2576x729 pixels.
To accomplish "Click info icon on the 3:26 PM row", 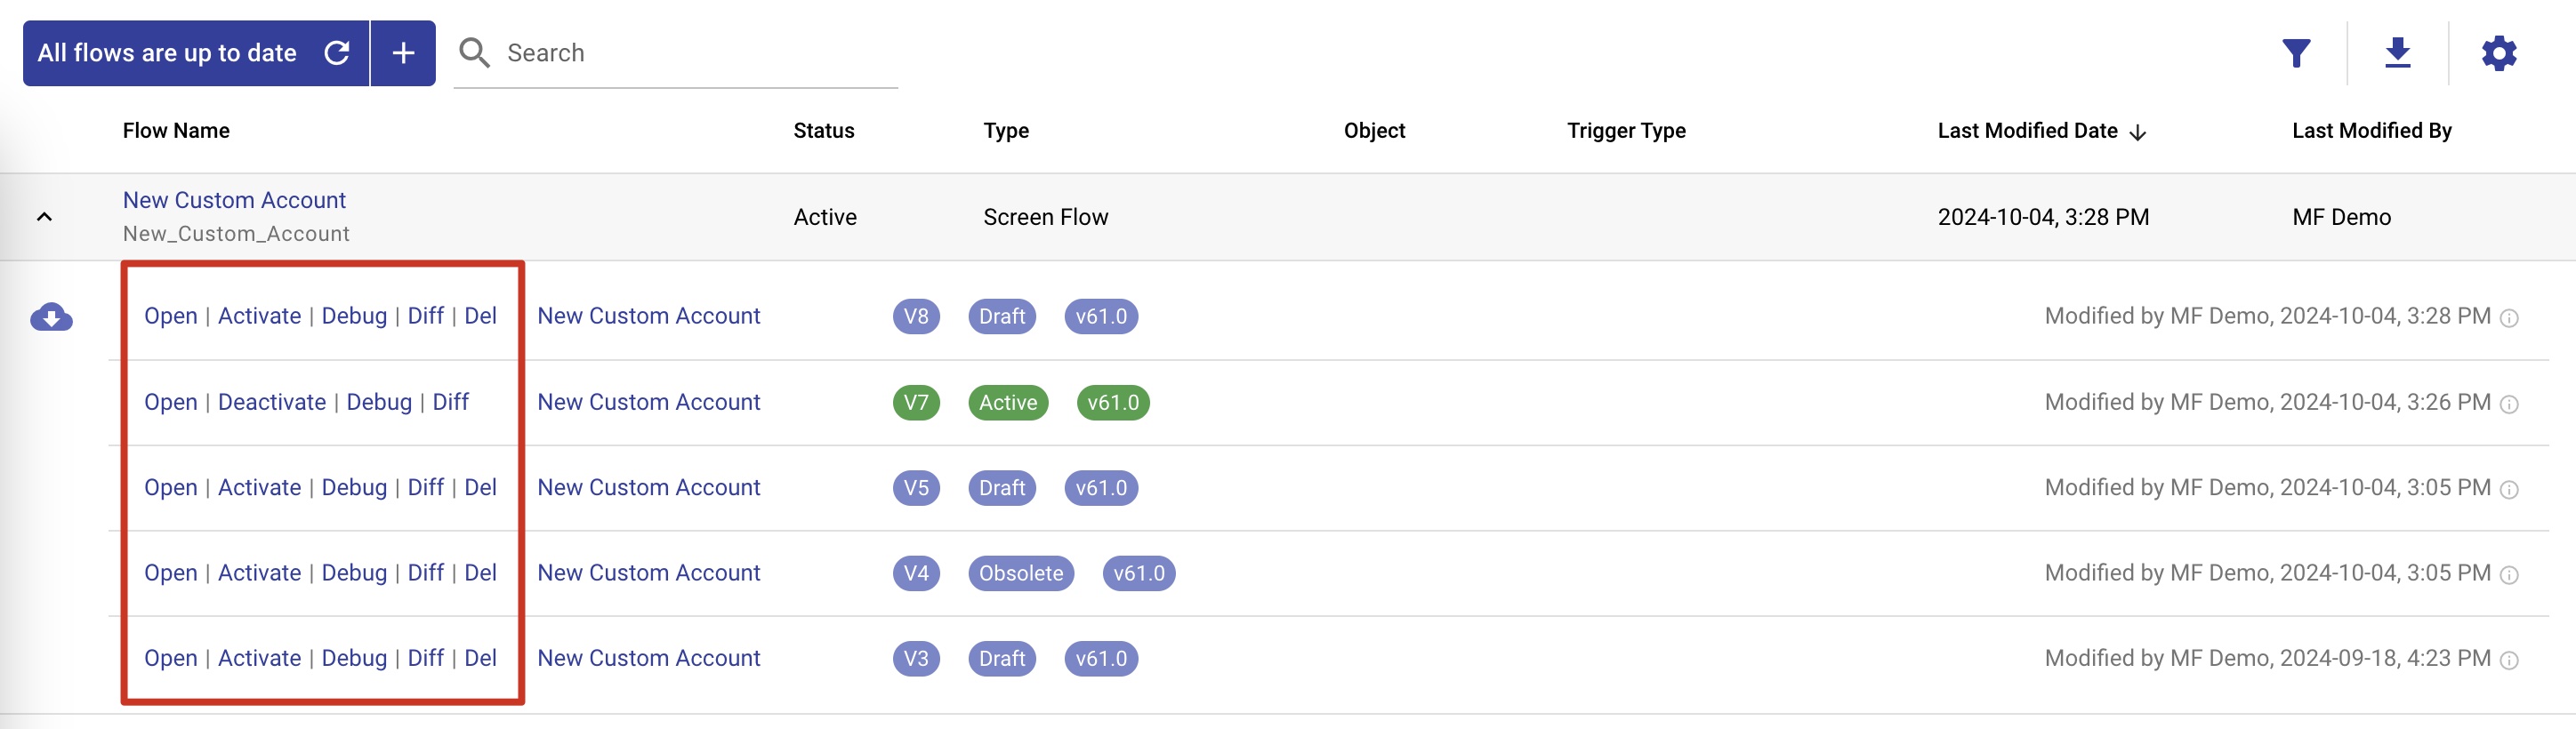I will click(x=2508, y=404).
